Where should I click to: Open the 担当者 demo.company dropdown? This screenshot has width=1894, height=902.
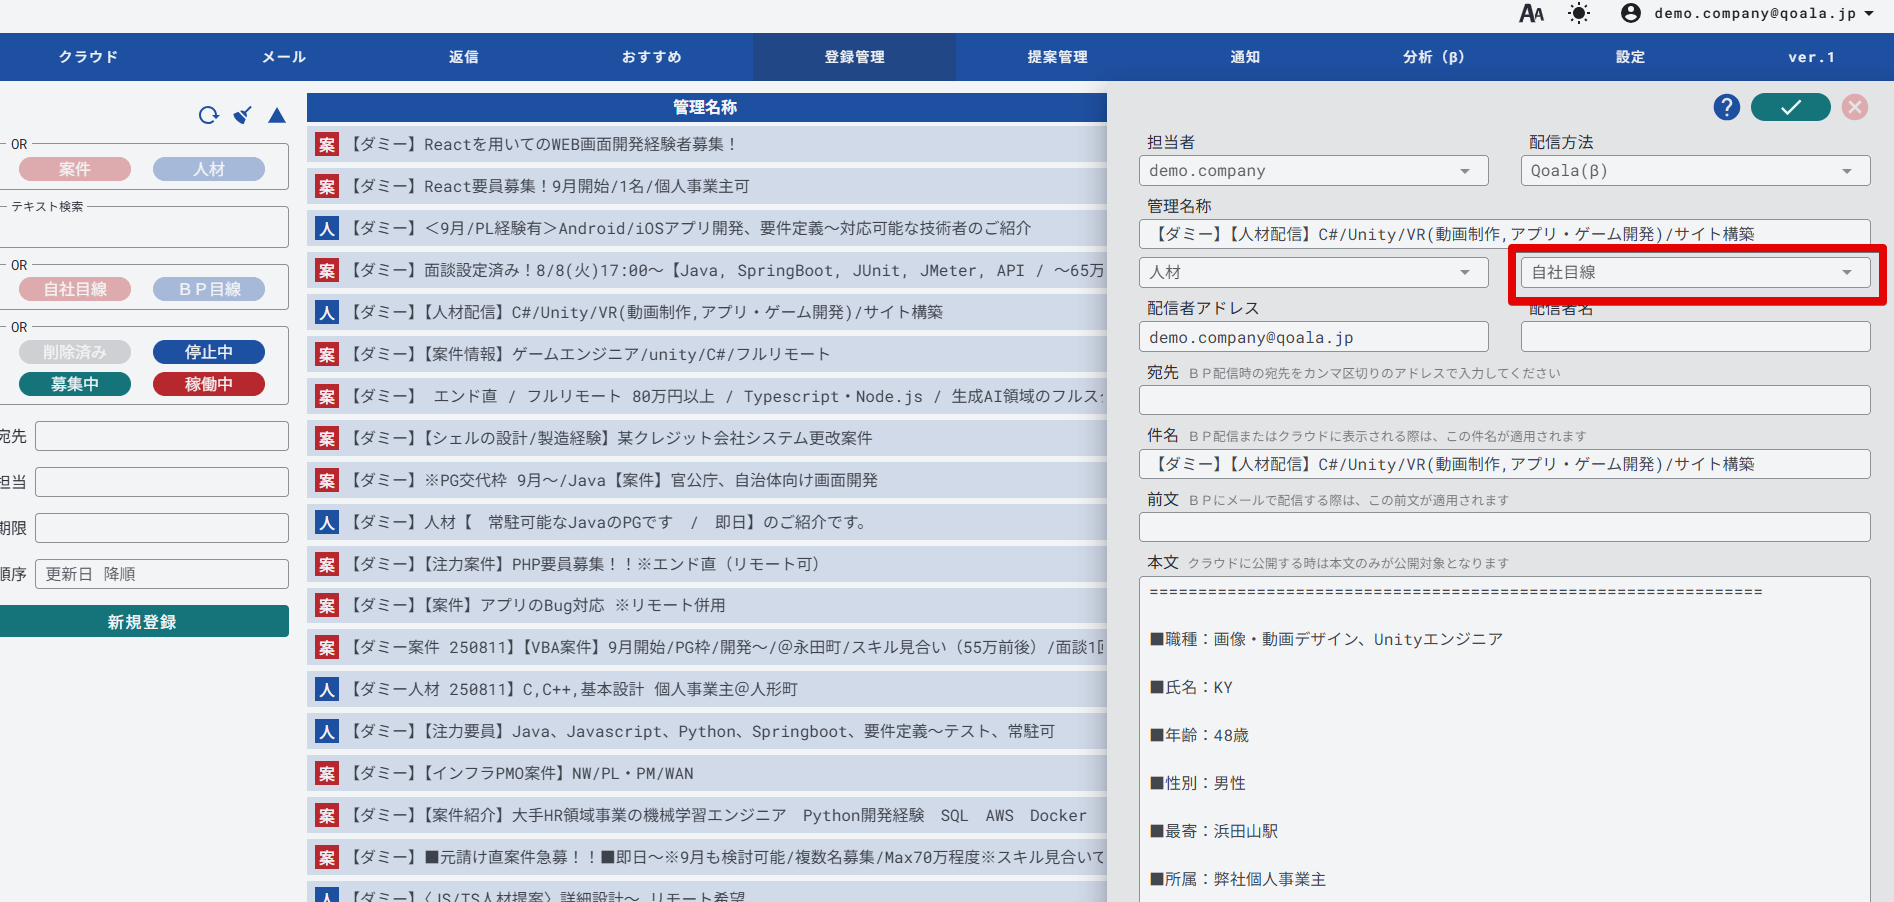tap(1312, 171)
